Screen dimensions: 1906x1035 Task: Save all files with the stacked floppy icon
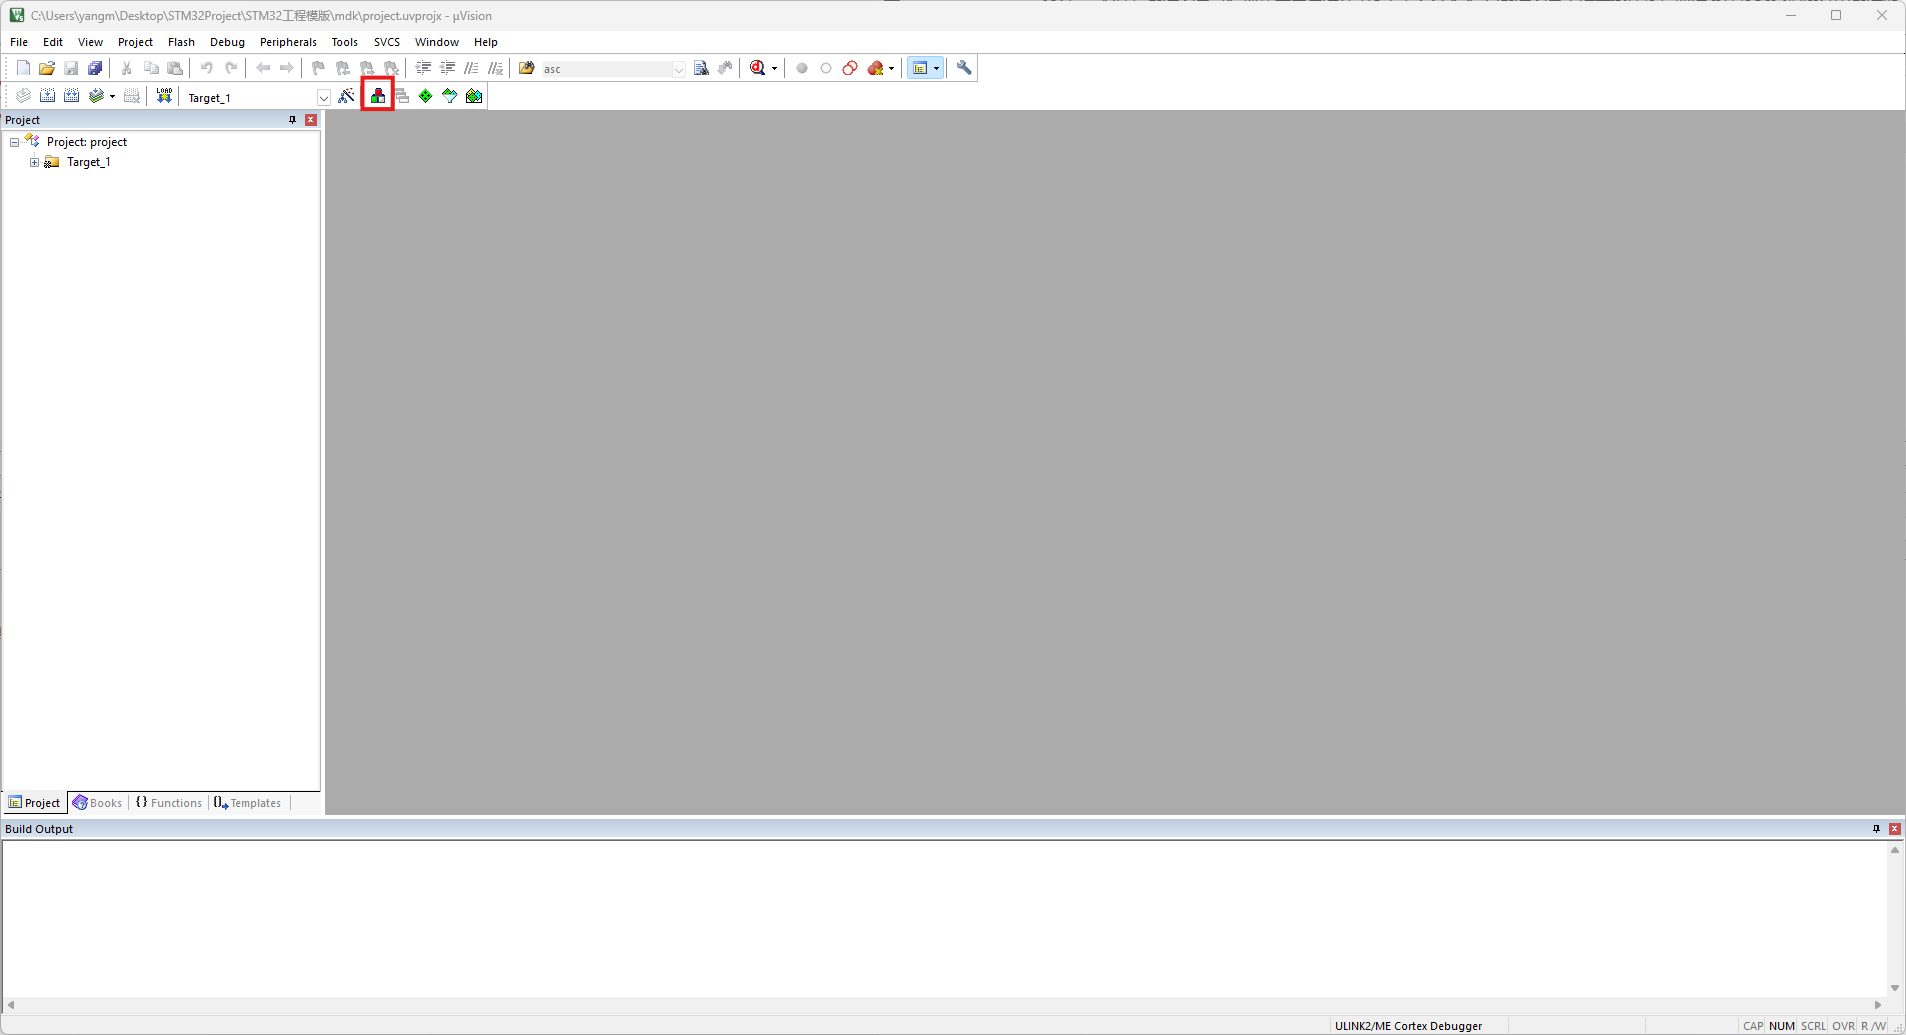[x=95, y=68]
